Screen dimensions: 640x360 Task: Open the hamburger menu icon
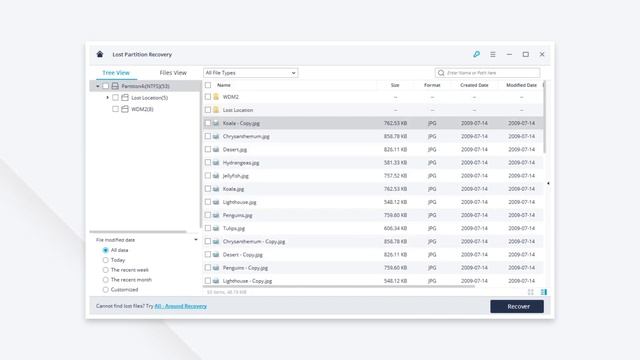tap(493, 54)
